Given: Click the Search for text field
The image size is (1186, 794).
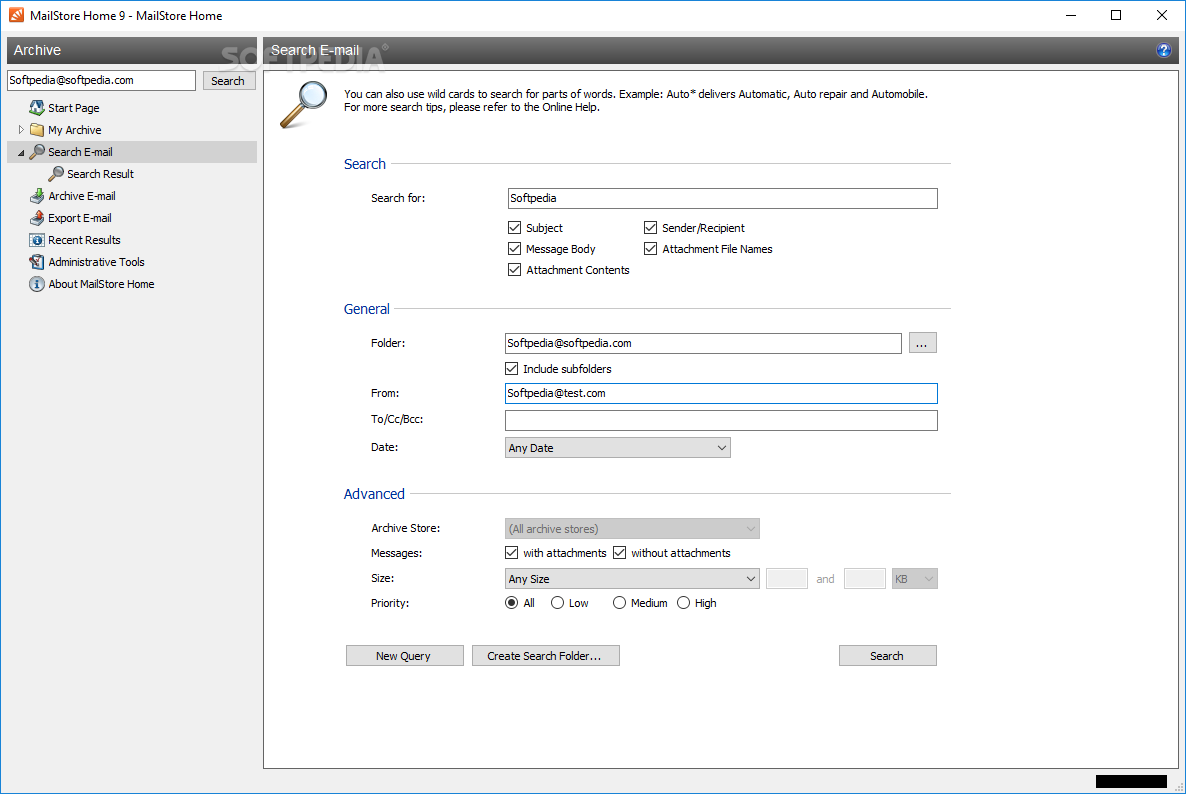Looking at the screenshot, I should pos(722,198).
